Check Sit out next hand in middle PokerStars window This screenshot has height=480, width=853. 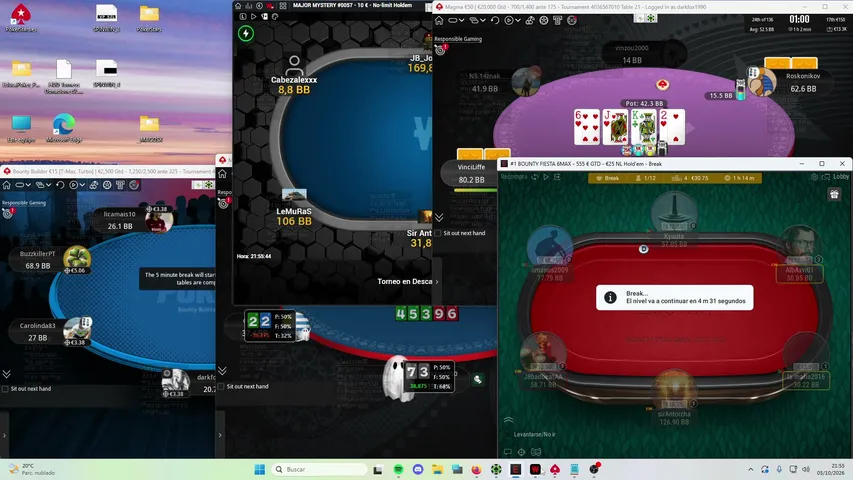pyautogui.click(x=221, y=386)
